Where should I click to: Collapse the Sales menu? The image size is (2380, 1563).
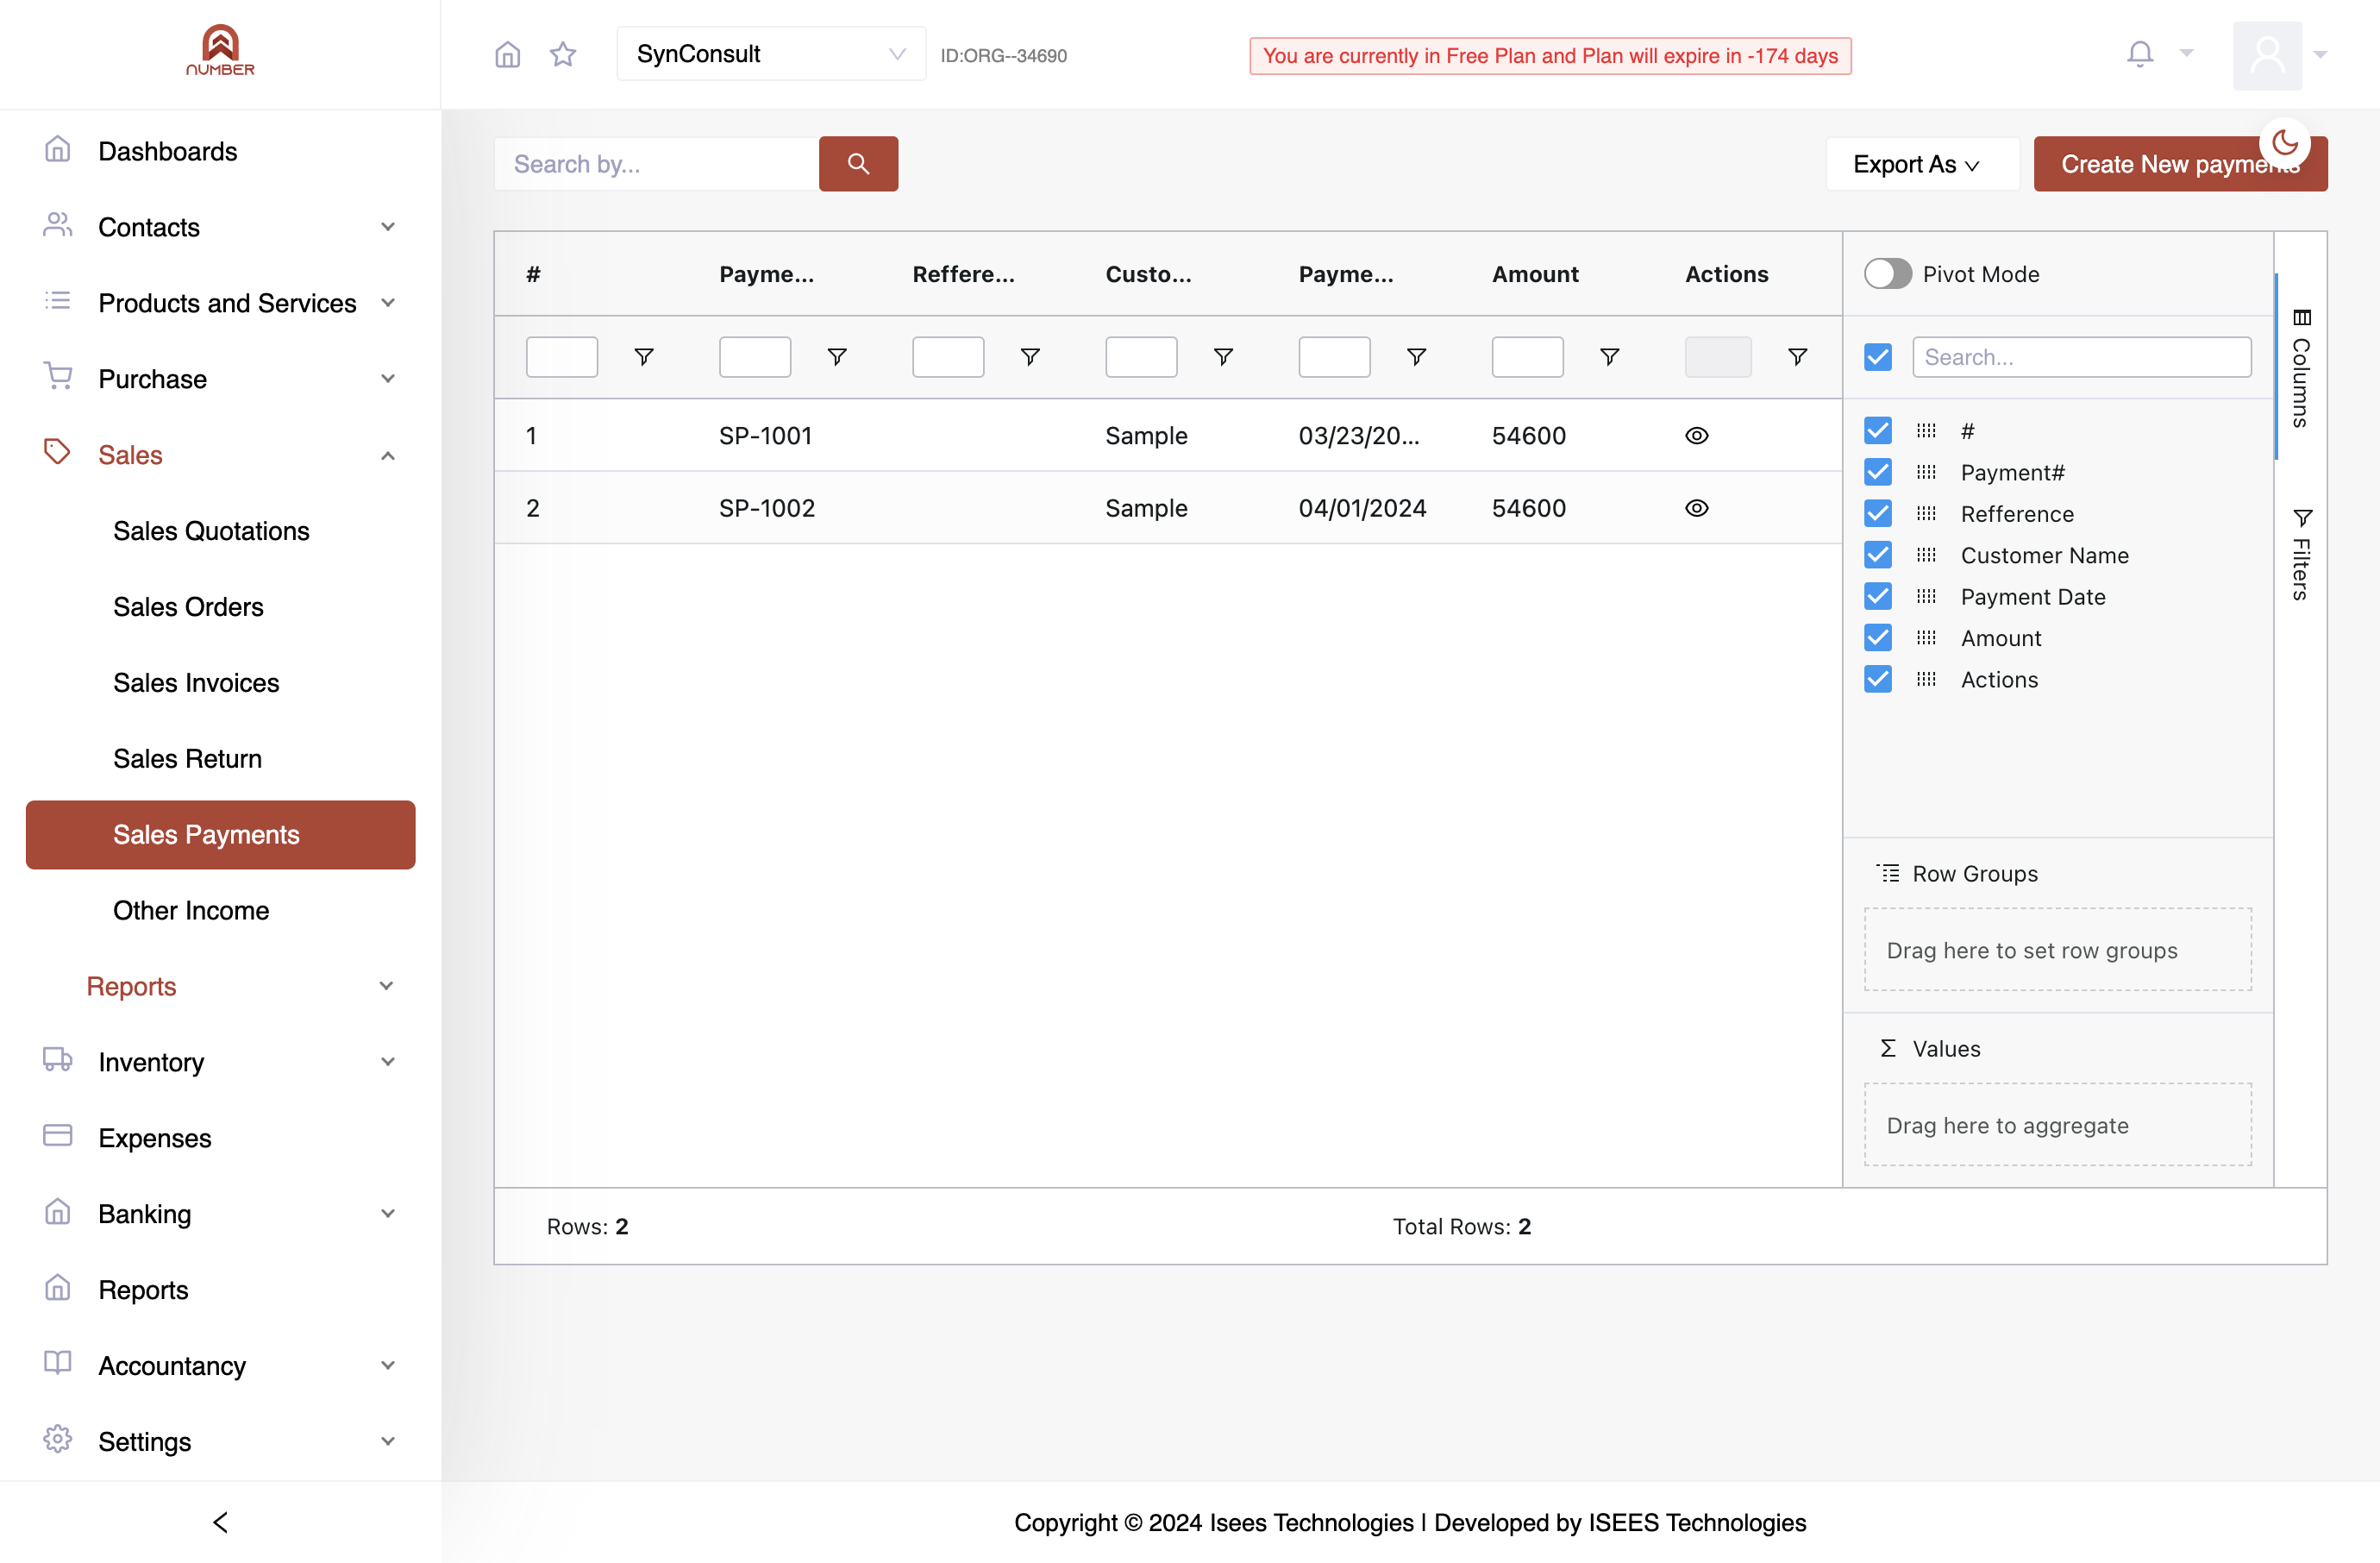point(220,455)
